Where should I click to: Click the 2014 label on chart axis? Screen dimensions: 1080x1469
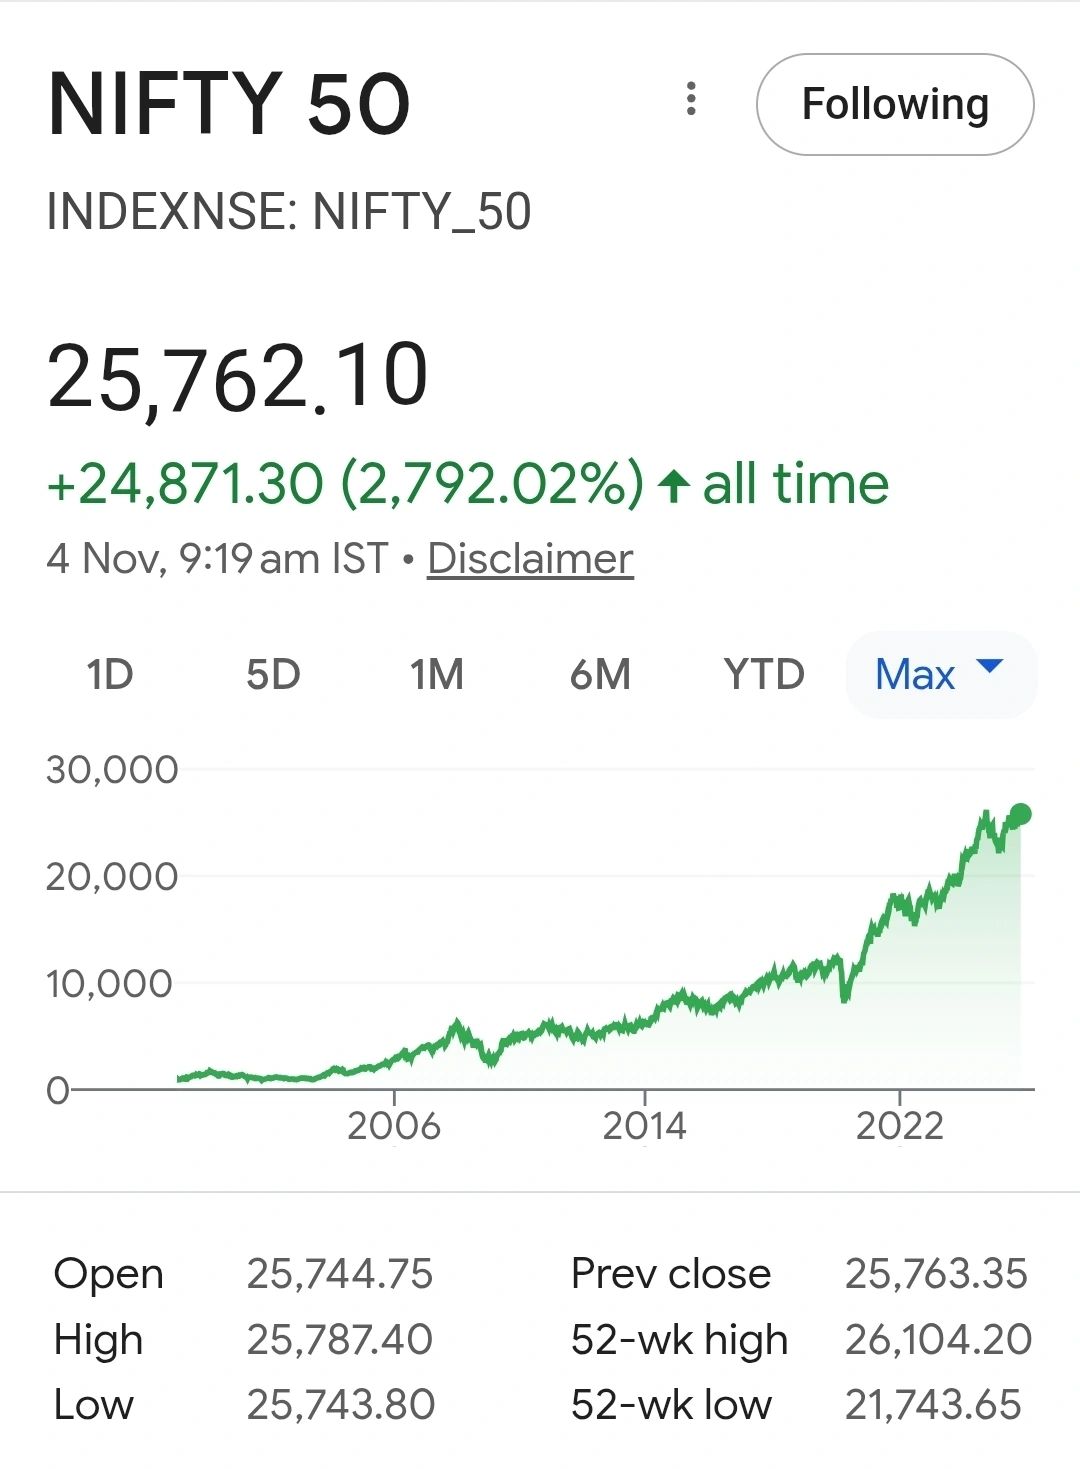click(644, 1127)
